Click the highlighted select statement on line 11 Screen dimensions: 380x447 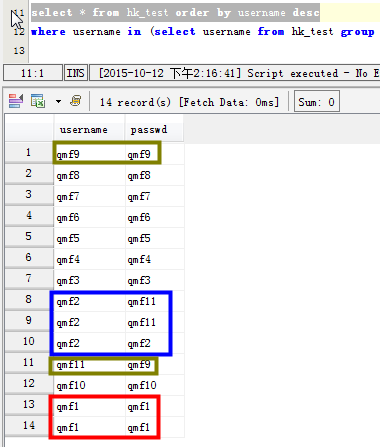pyautogui.click(x=175, y=13)
